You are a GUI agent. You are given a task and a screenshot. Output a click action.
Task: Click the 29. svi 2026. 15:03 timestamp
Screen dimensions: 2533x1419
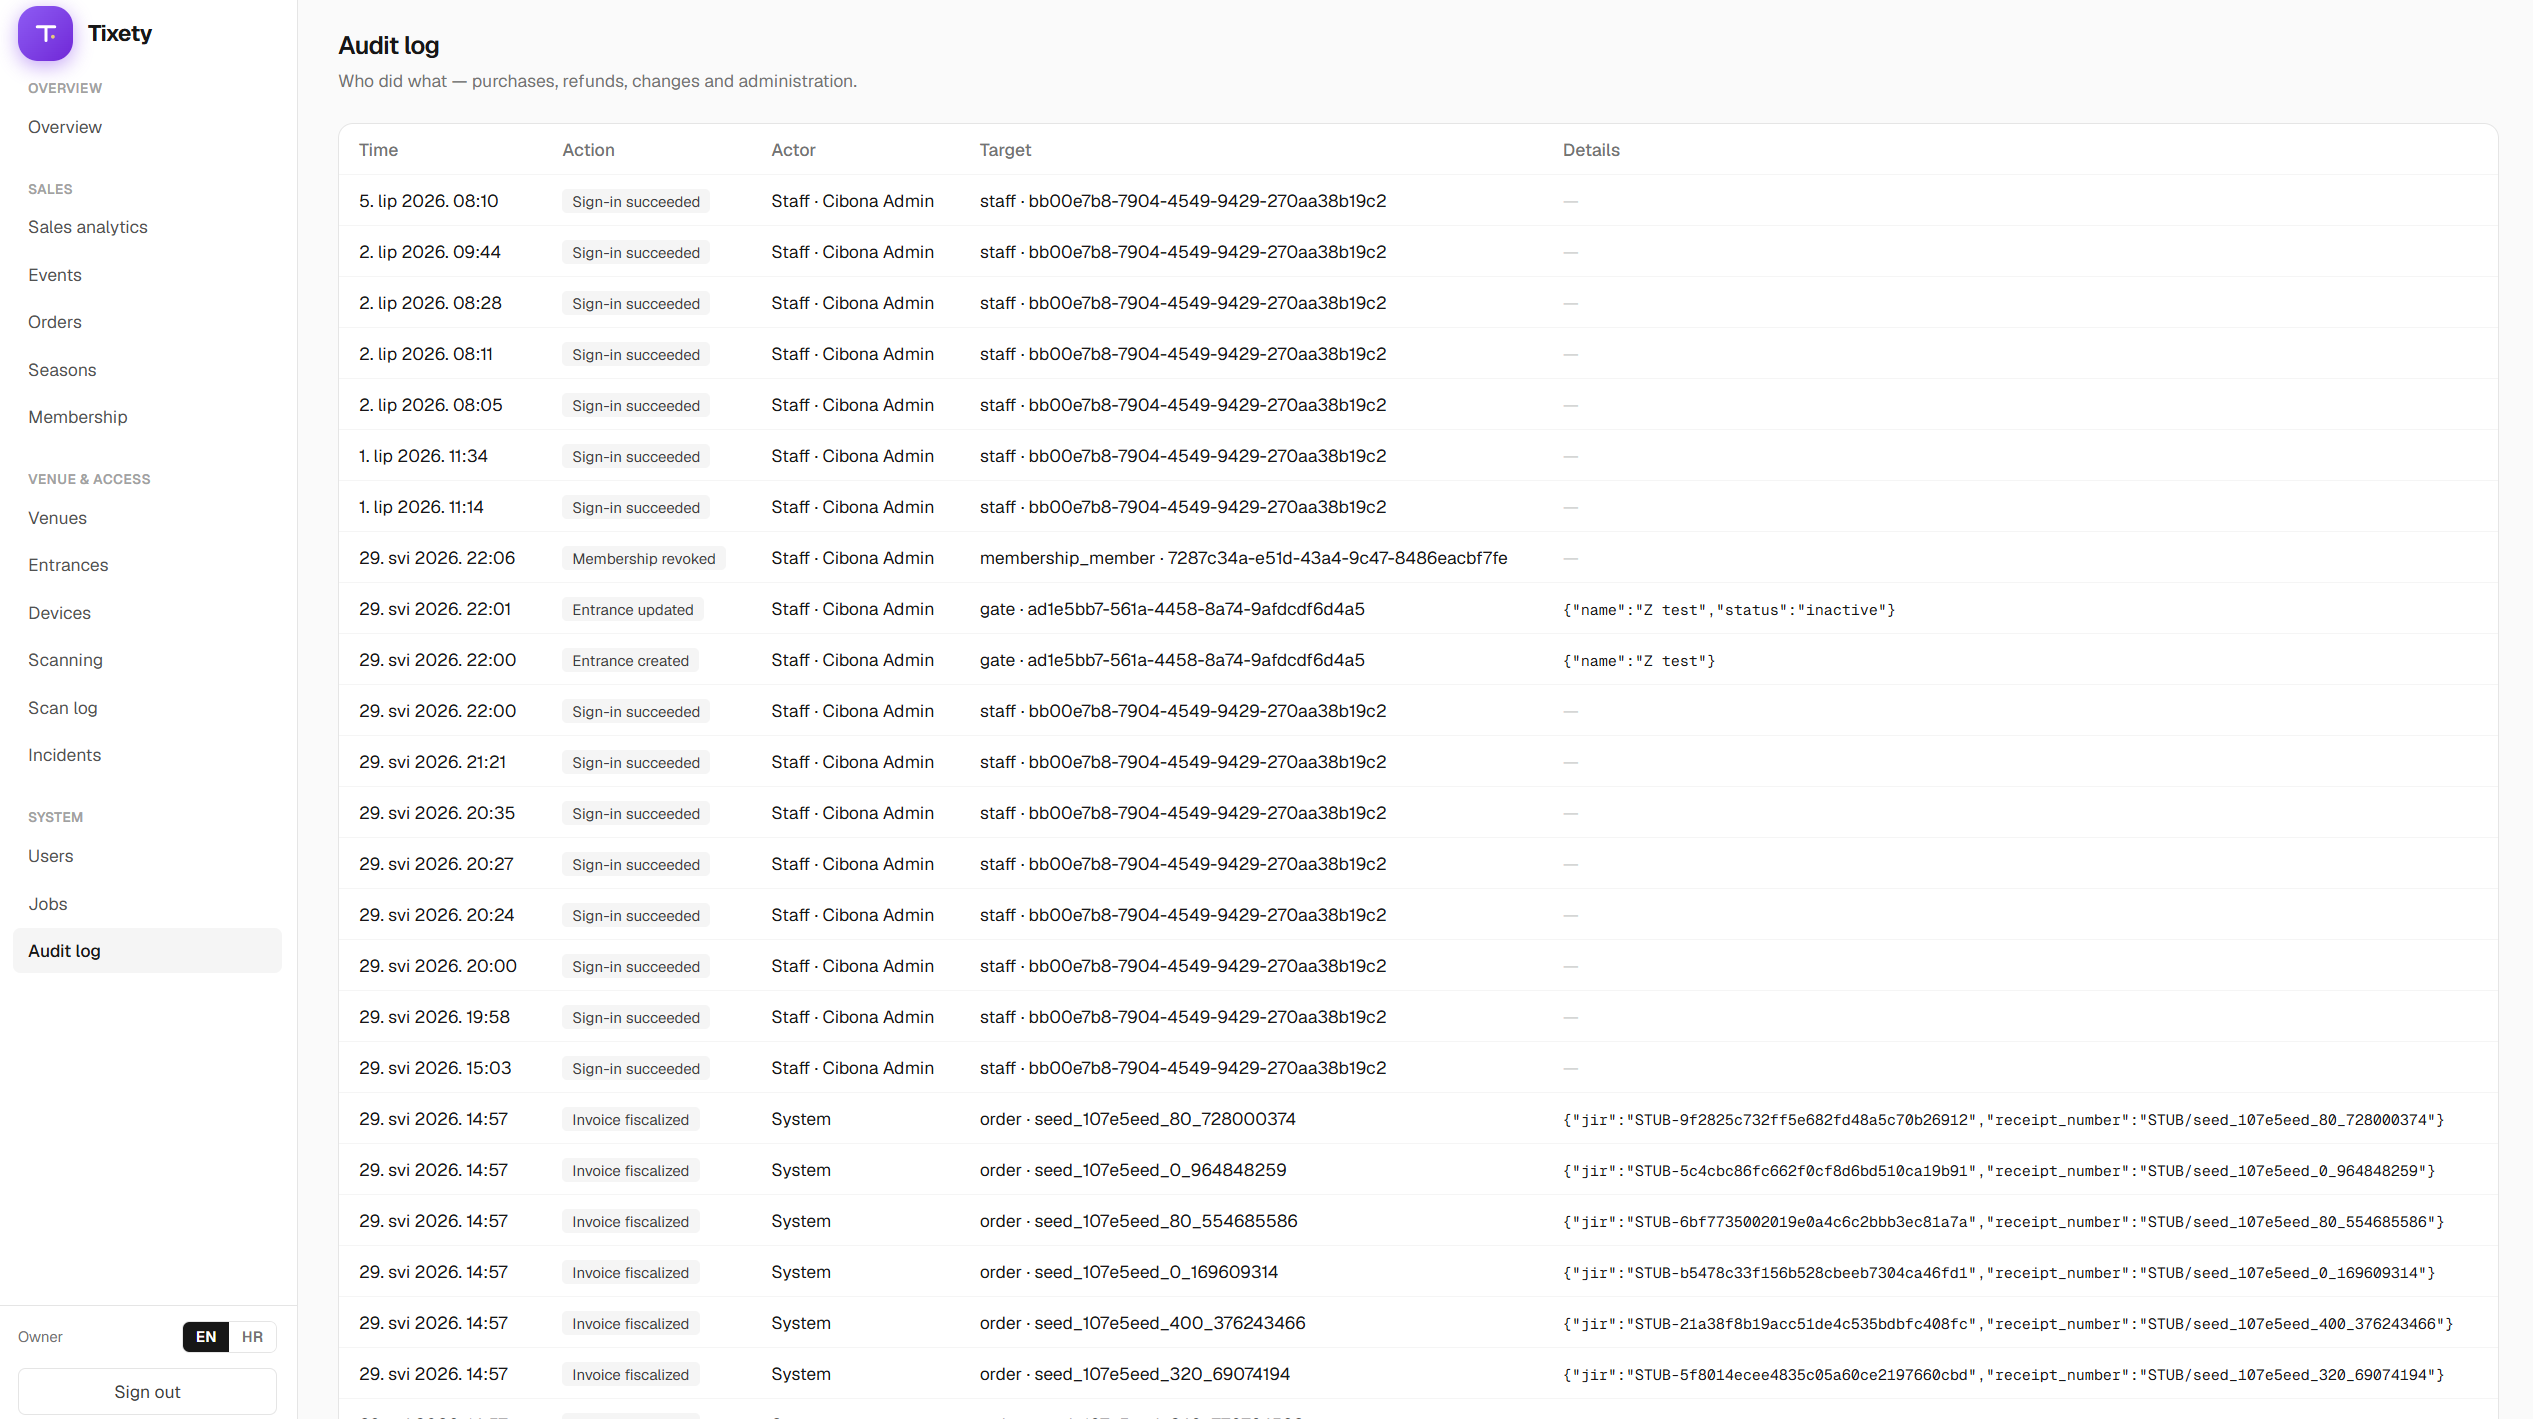[x=435, y=1068]
